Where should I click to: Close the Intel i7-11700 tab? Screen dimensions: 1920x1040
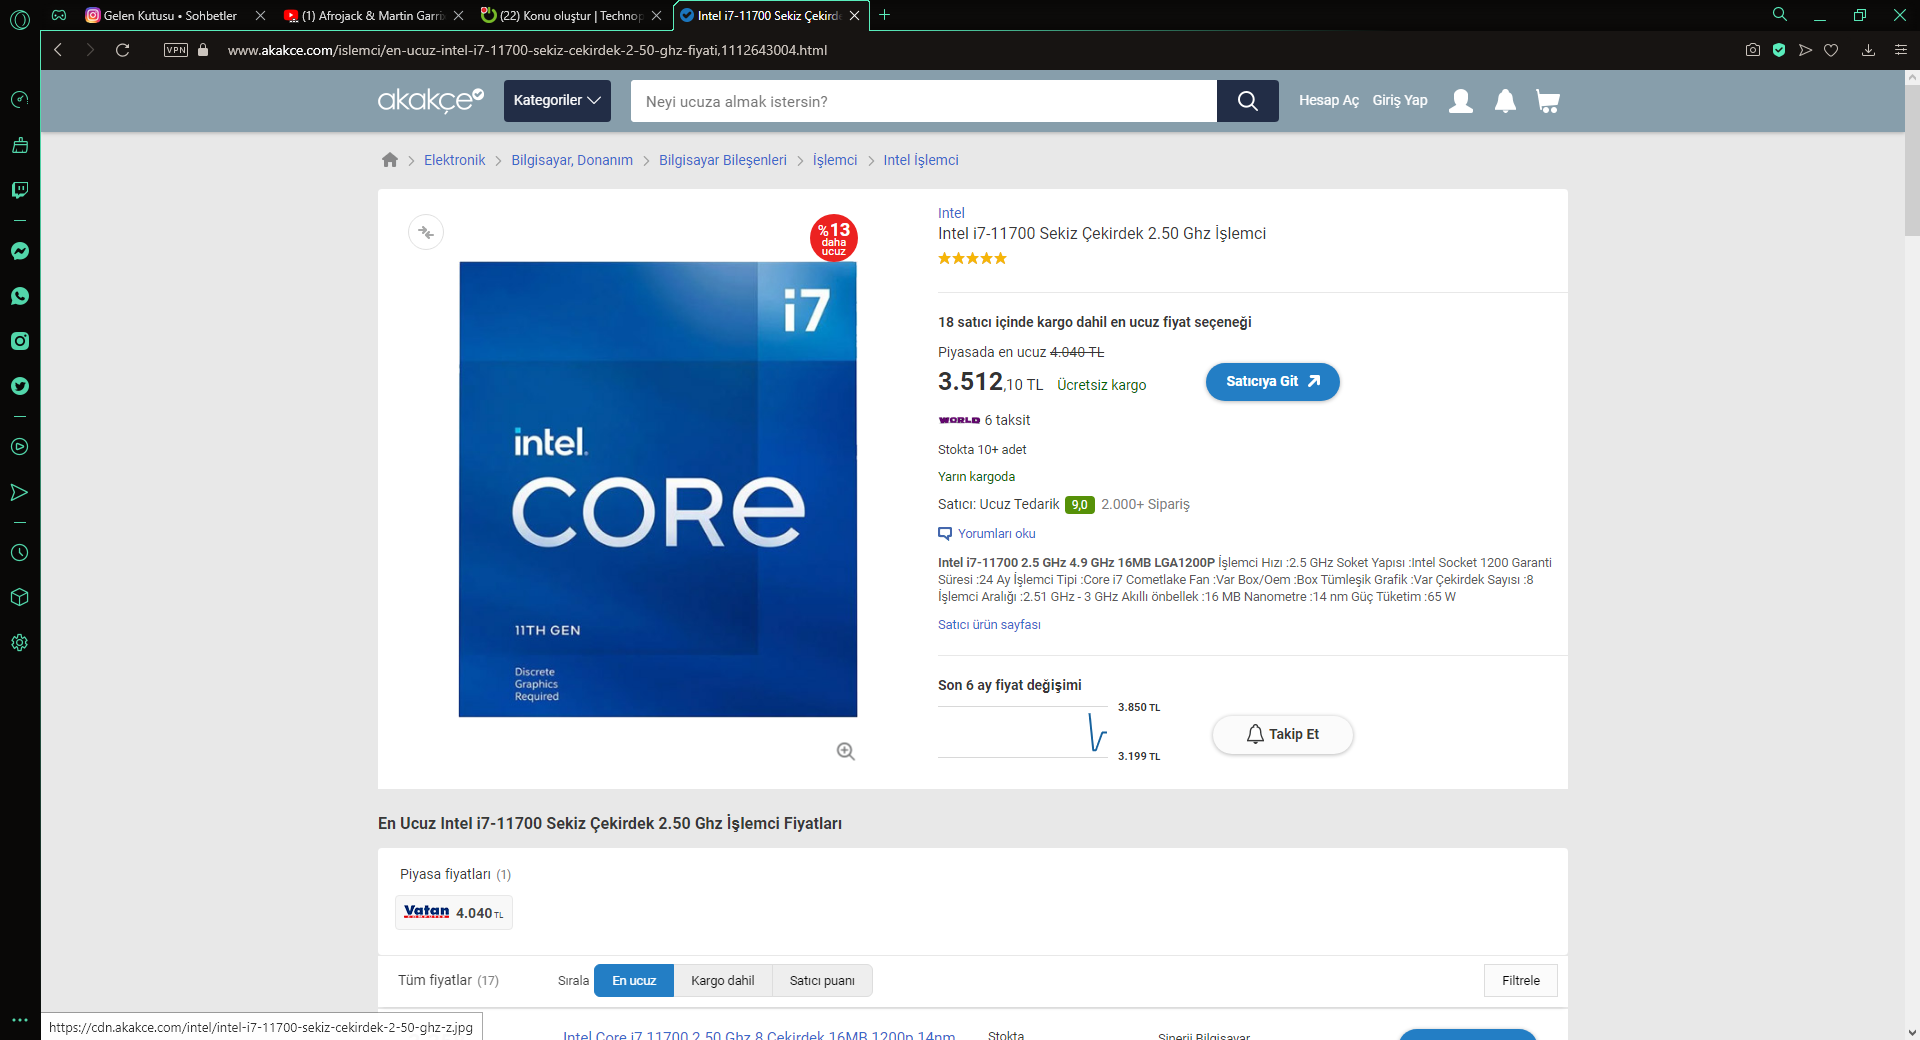855,16
